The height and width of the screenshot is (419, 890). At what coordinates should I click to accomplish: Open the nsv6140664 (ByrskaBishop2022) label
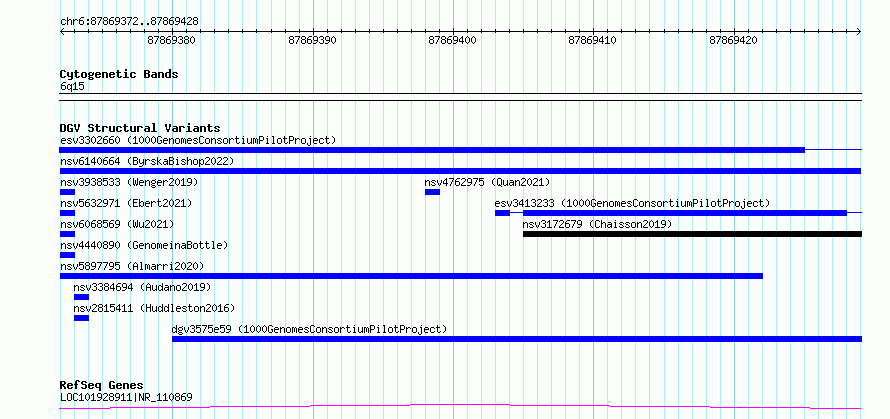[147, 161]
